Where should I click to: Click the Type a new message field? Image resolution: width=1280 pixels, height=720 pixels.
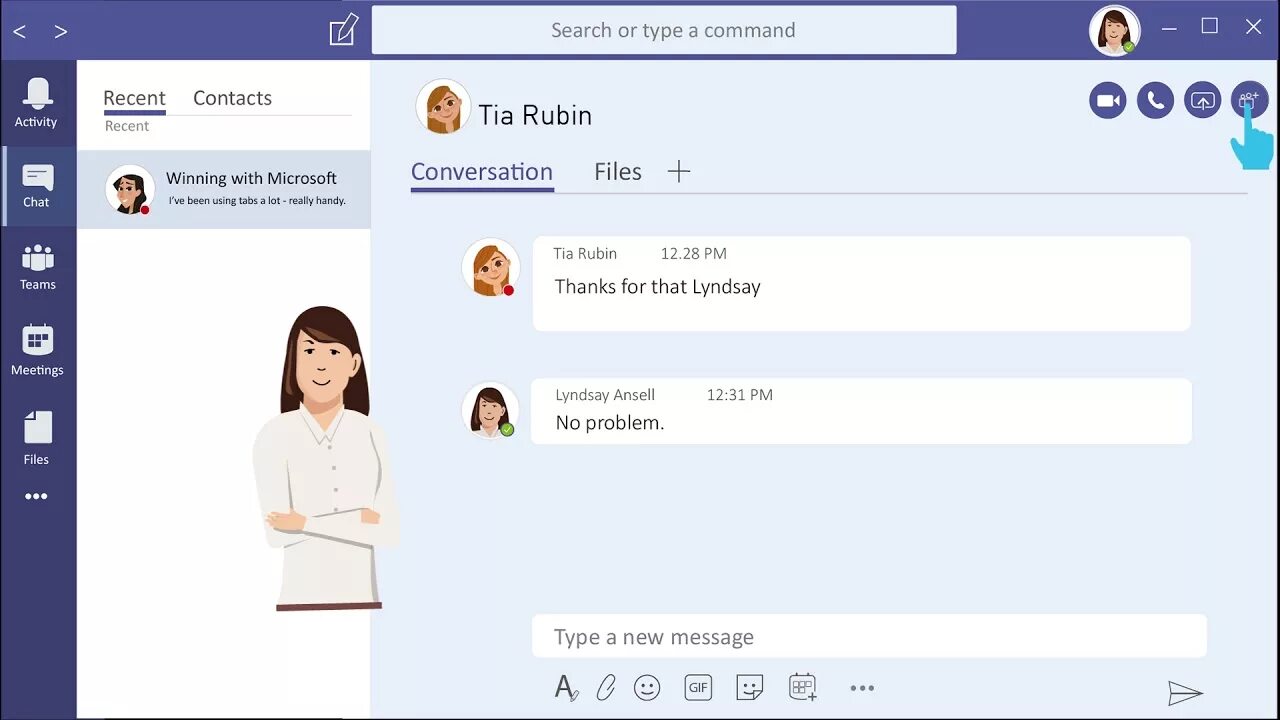point(869,637)
